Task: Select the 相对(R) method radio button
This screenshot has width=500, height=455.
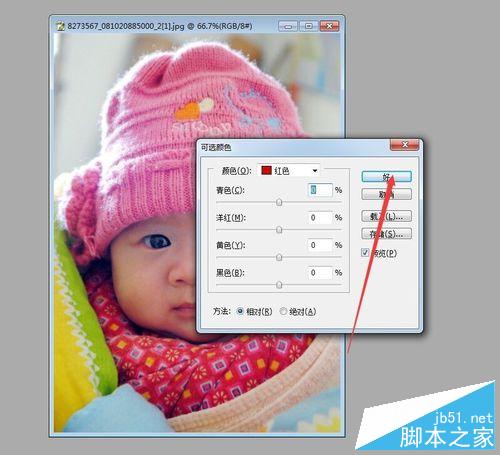Action: pos(240,311)
